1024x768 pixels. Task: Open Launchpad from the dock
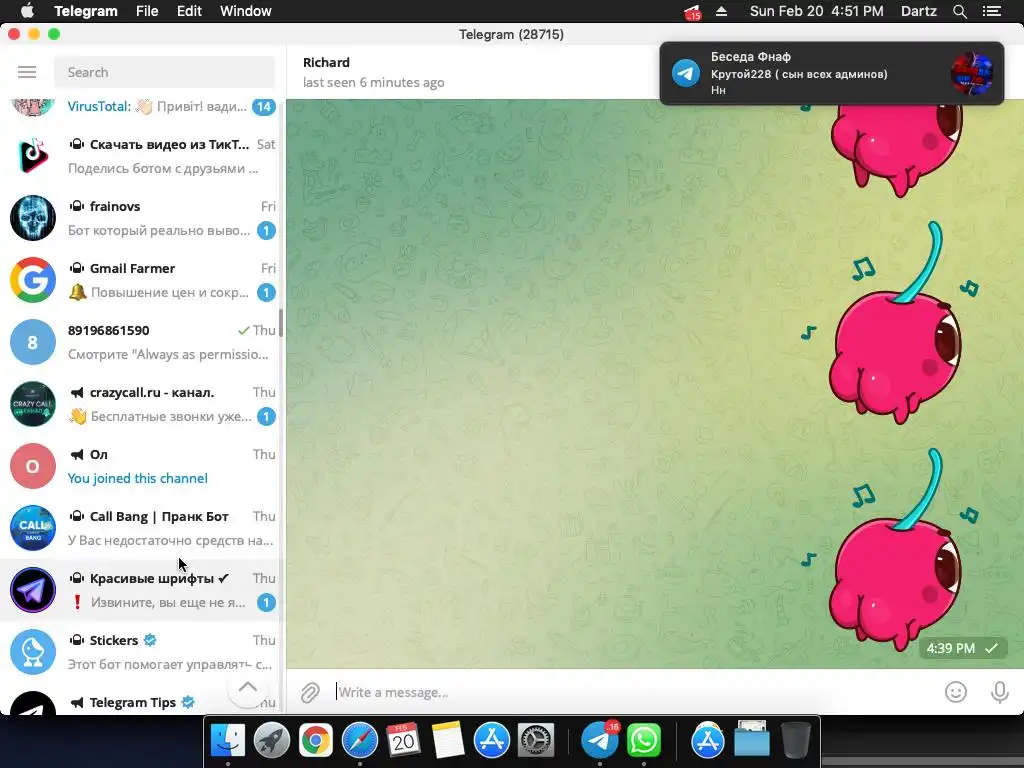click(272, 741)
